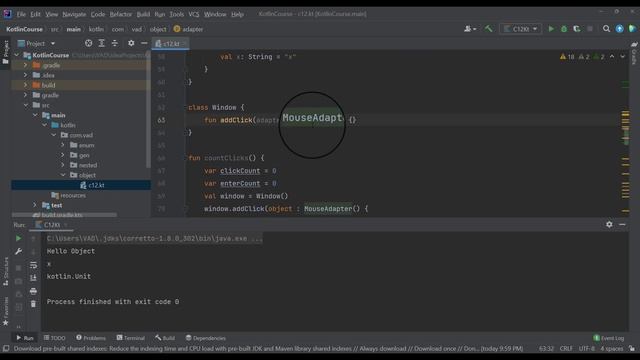The height and width of the screenshot is (360, 640).
Task: Open the user account icon in toolbar
Action: tap(470, 29)
